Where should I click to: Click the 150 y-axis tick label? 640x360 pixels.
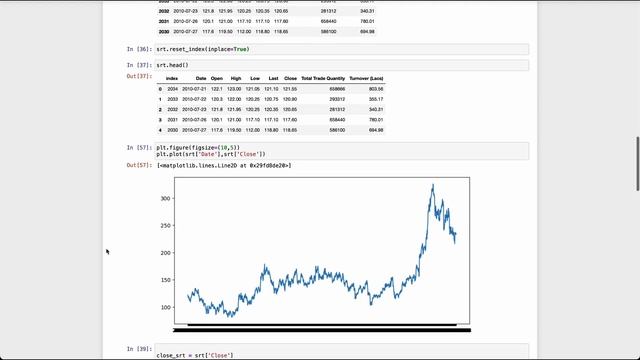(x=165, y=280)
